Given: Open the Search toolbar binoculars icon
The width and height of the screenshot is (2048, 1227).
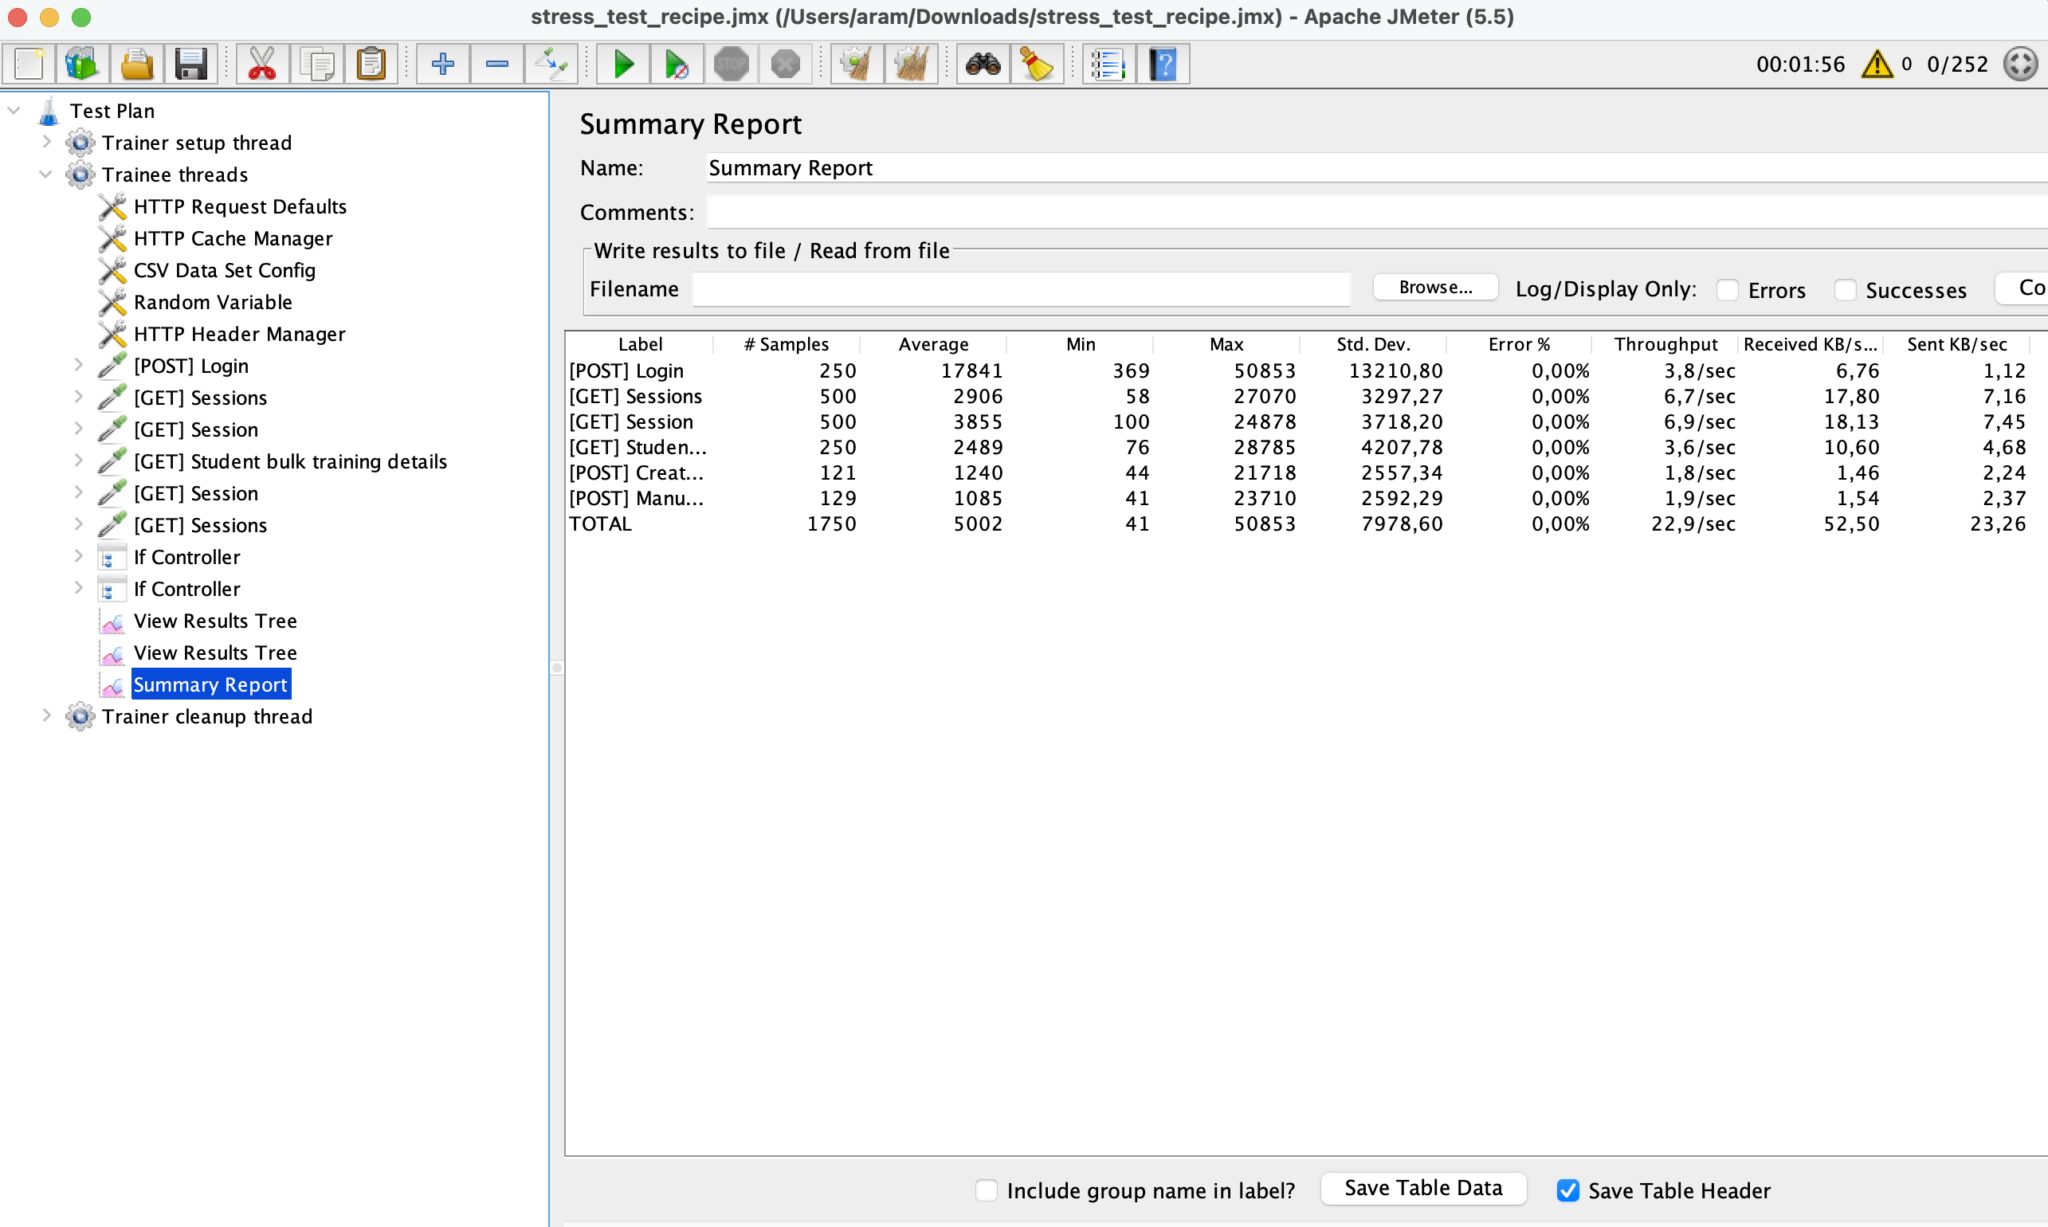Looking at the screenshot, I should click(983, 63).
